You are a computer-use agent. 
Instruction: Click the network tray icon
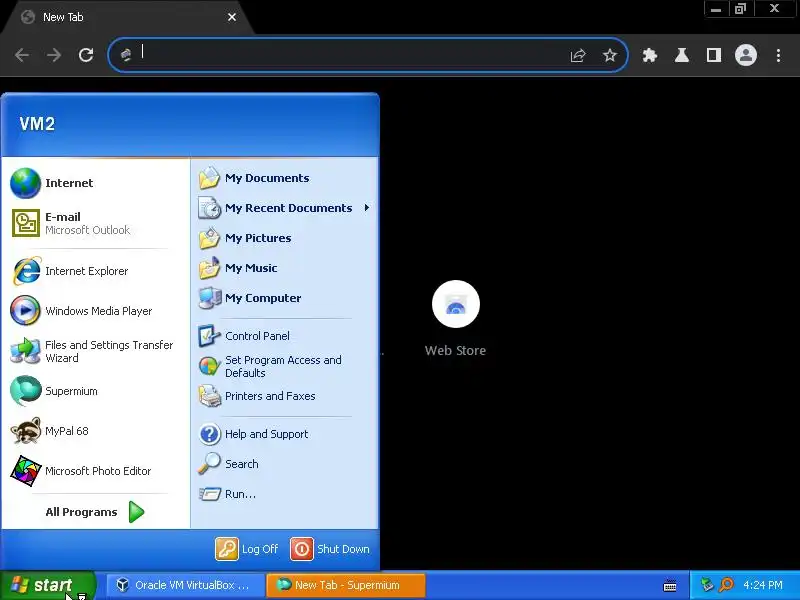pos(707,585)
